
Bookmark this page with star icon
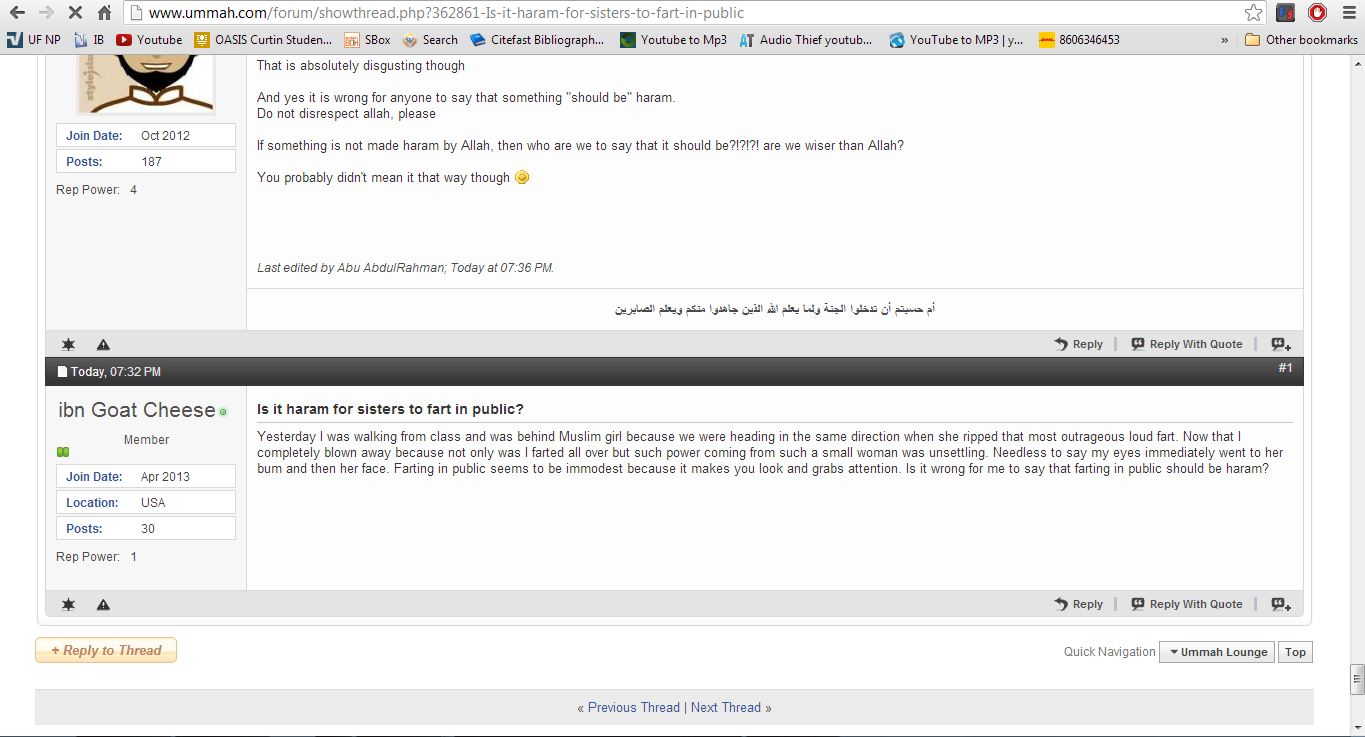click(1253, 13)
